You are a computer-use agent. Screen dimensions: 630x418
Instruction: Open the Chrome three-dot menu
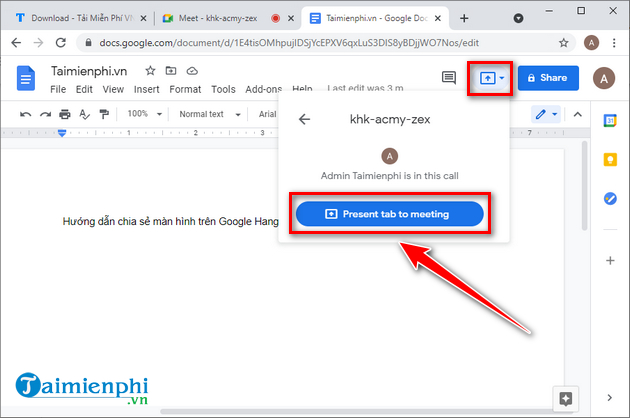point(614,43)
